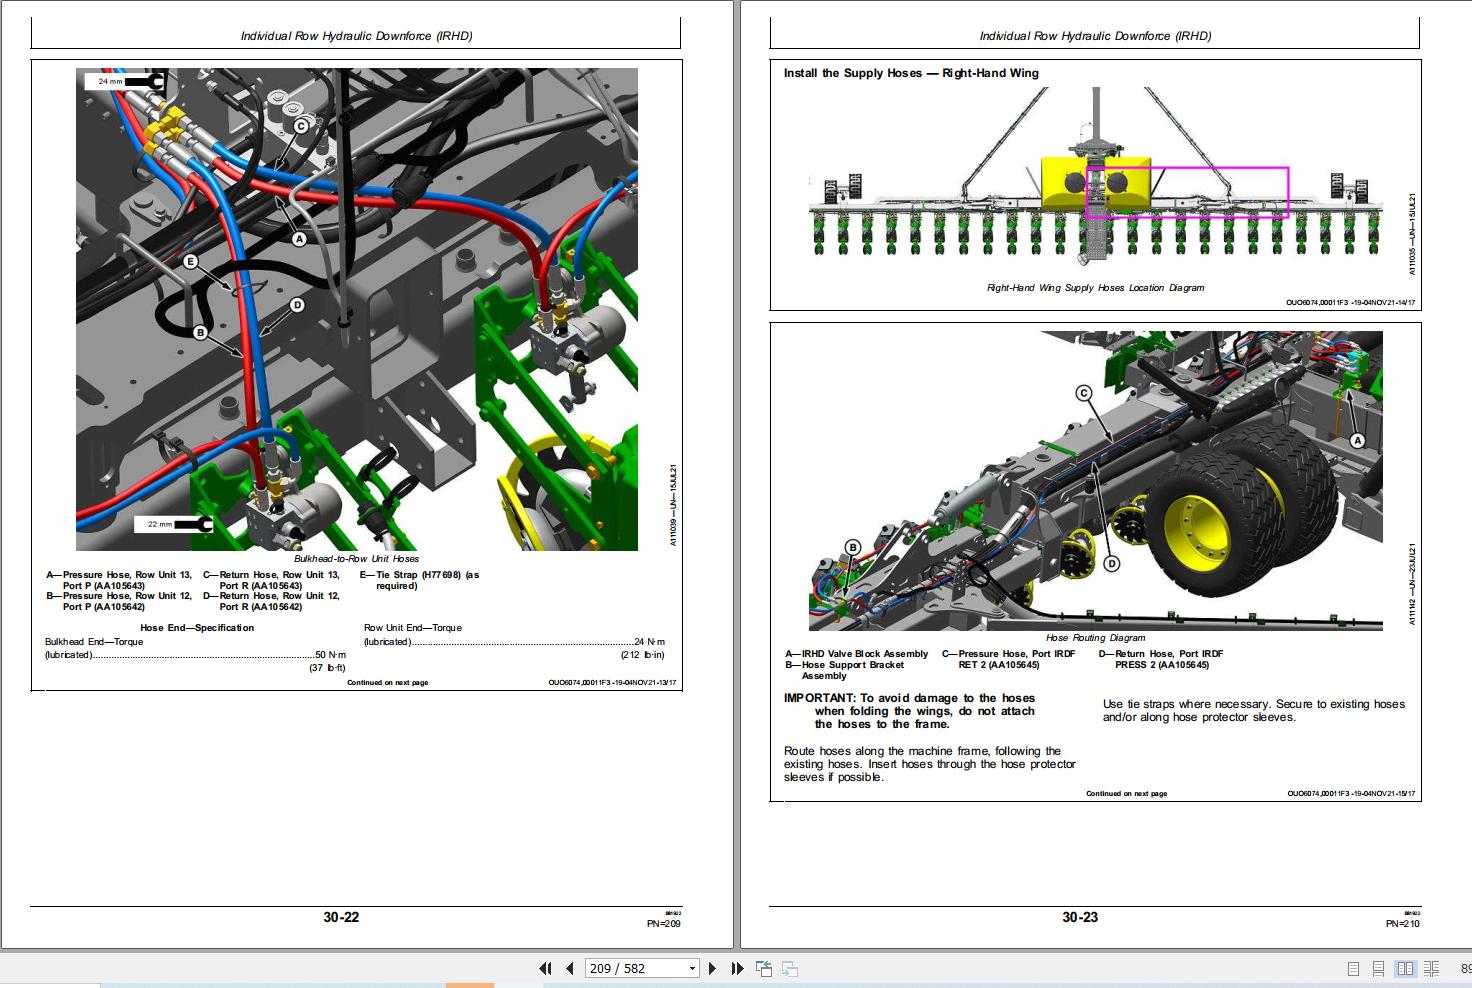Jump to the last page

pos(737,968)
